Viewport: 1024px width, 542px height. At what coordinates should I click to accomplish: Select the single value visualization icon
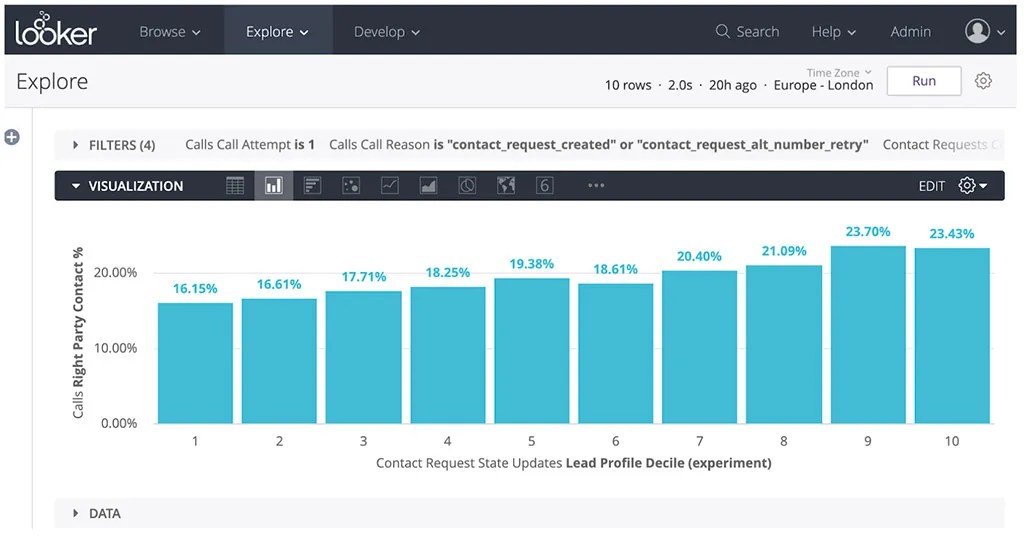[x=545, y=186]
